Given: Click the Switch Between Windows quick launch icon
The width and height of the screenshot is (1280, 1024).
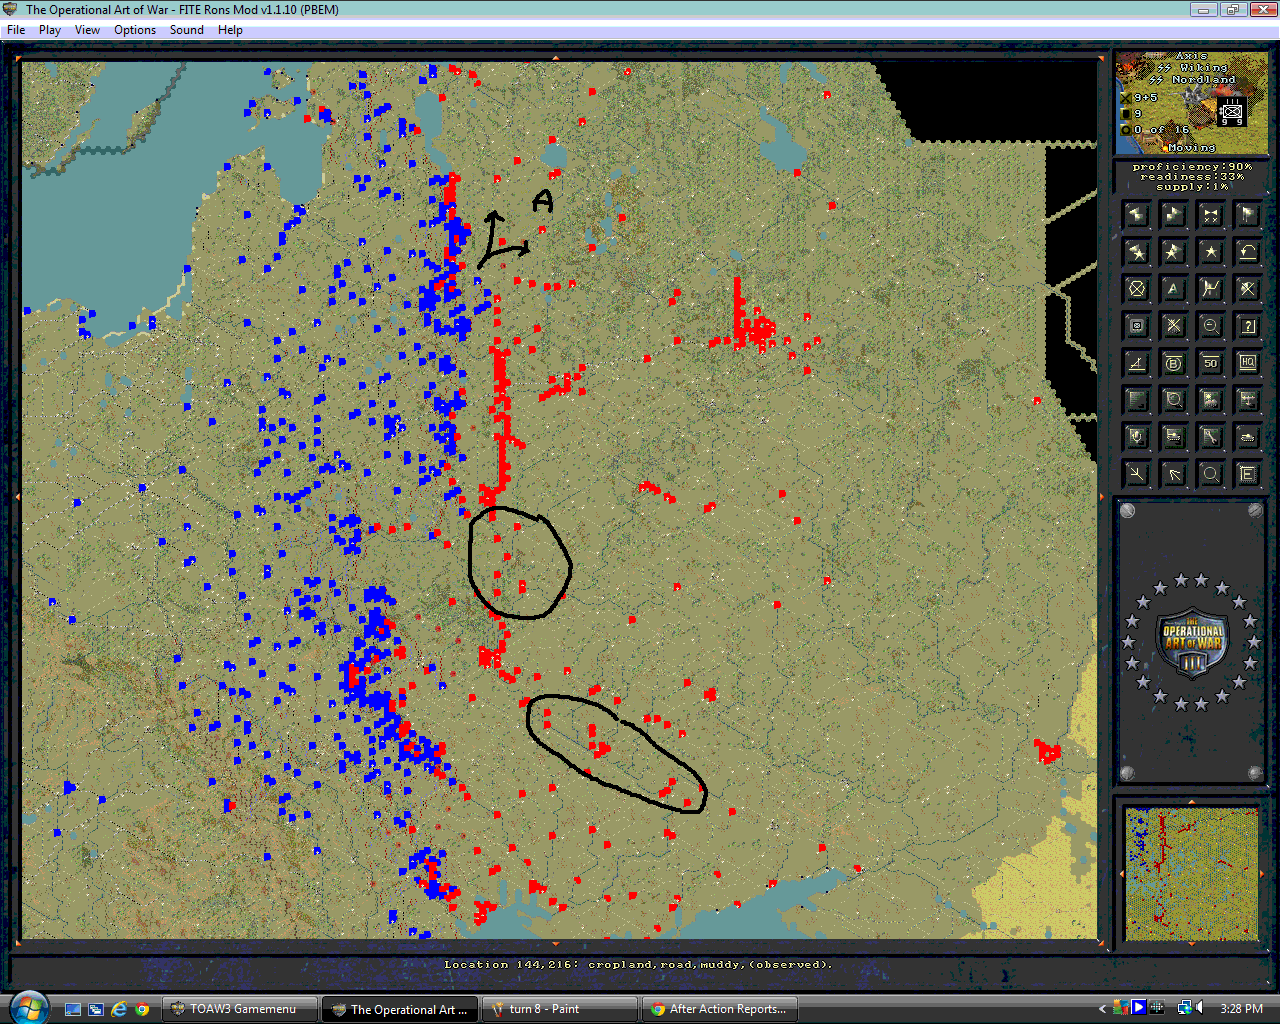Looking at the screenshot, I should point(96,1009).
